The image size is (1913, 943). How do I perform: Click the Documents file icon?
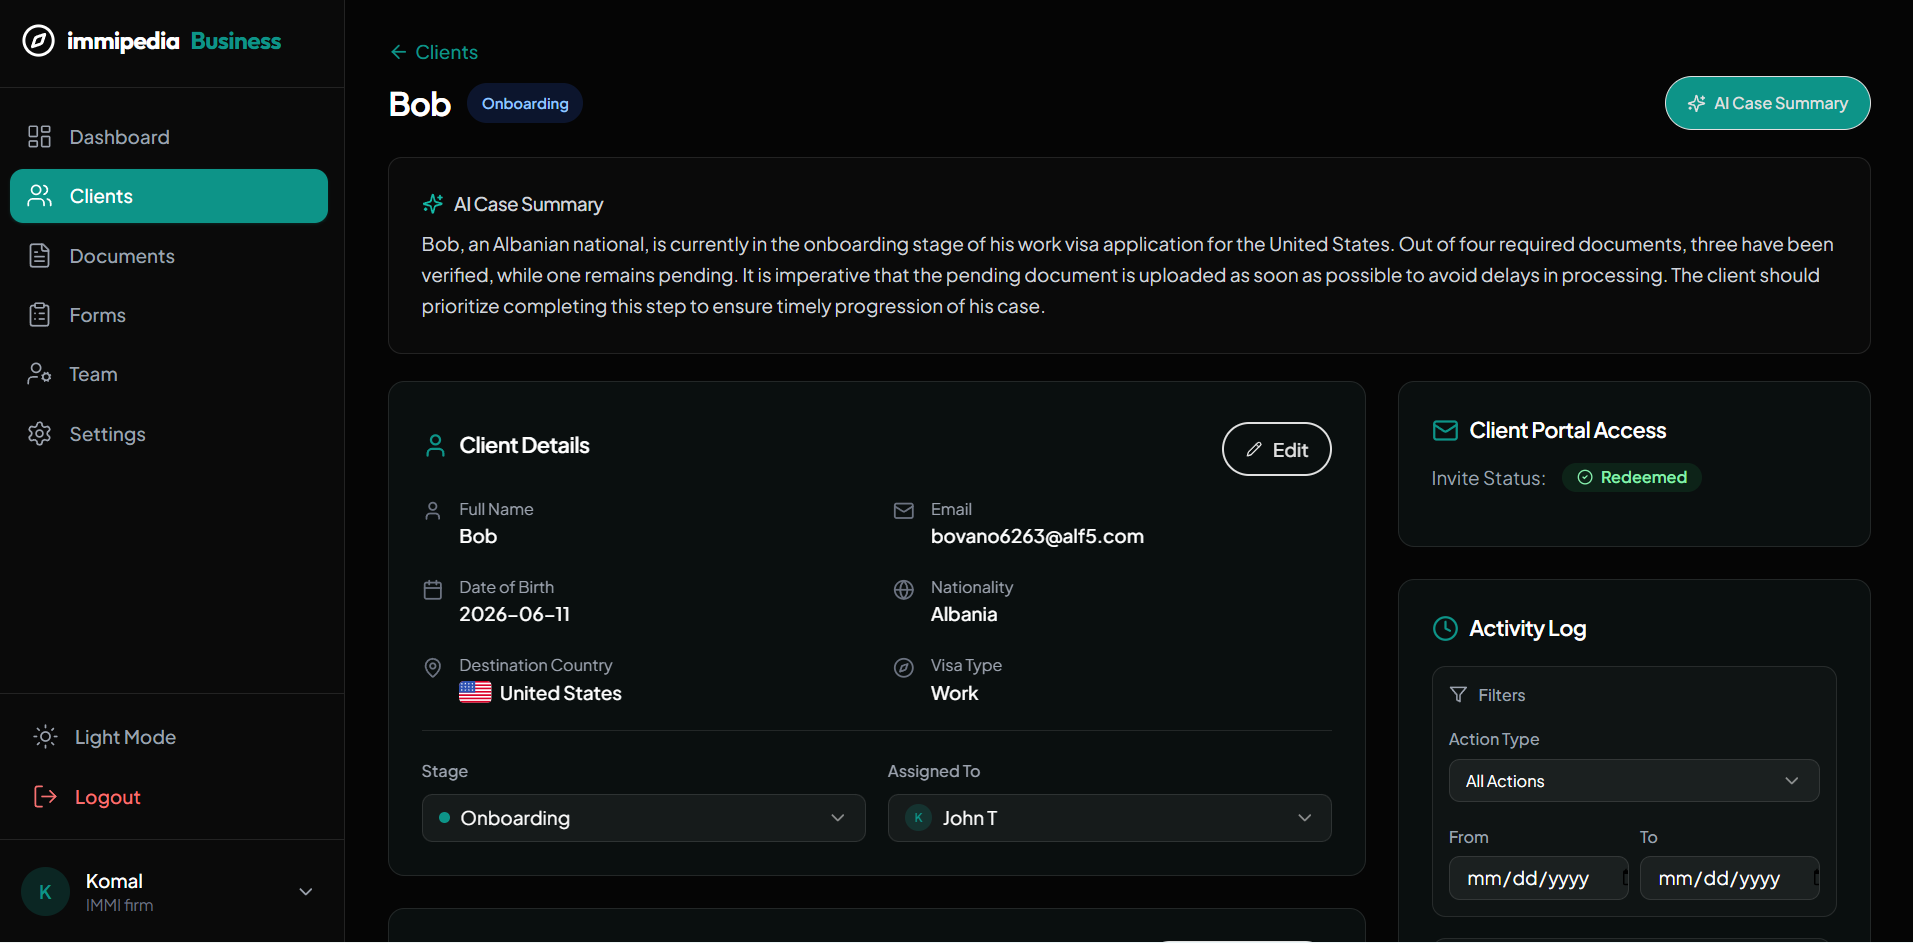coord(39,256)
